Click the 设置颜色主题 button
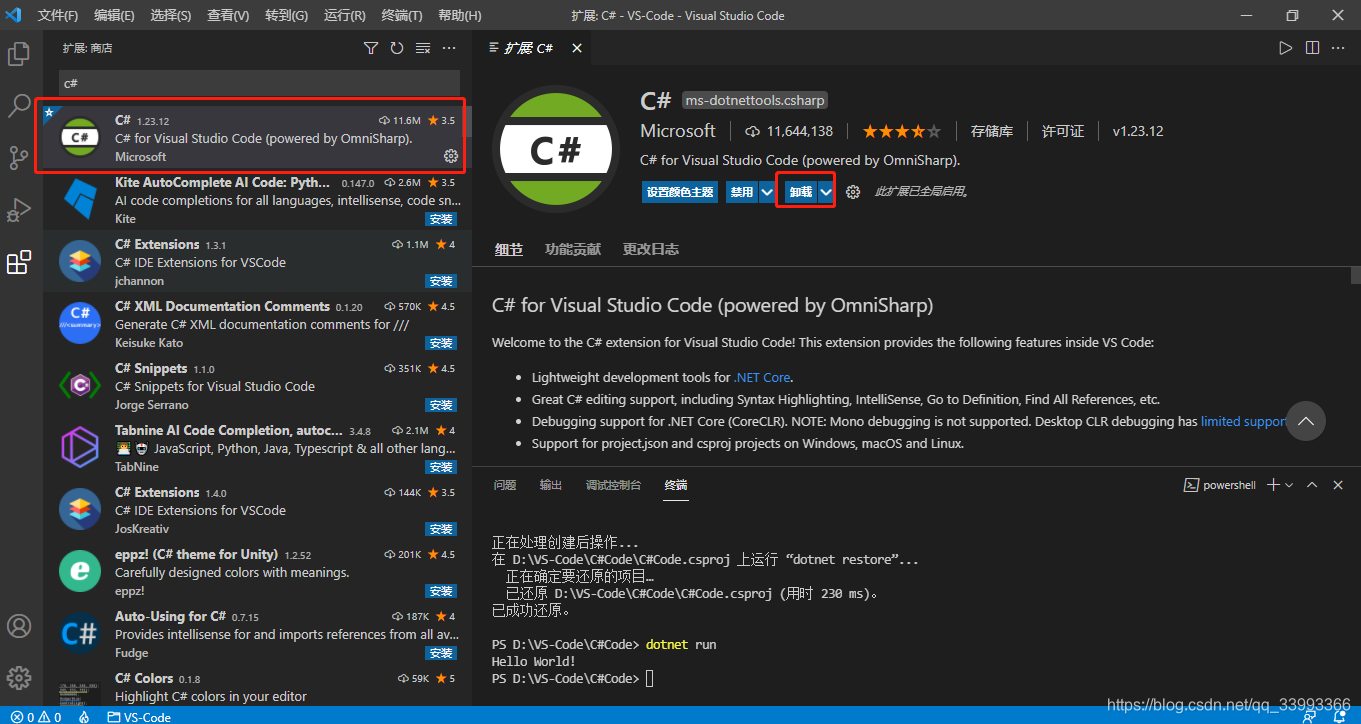The width and height of the screenshot is (1361, 724). coord(680,192)
